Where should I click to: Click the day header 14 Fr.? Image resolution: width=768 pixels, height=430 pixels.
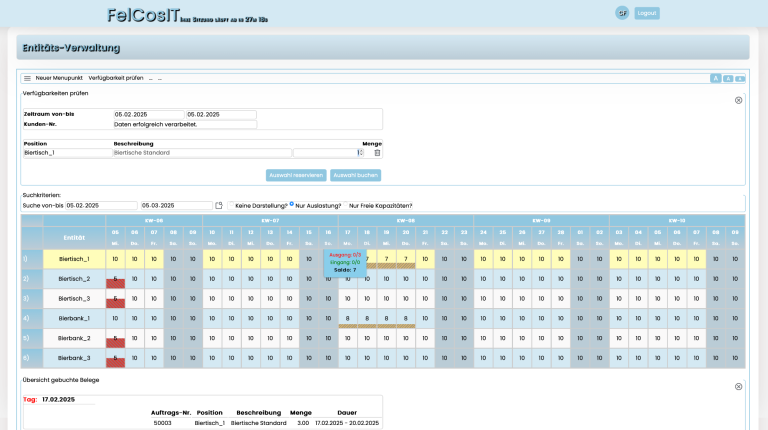[289, 238]
